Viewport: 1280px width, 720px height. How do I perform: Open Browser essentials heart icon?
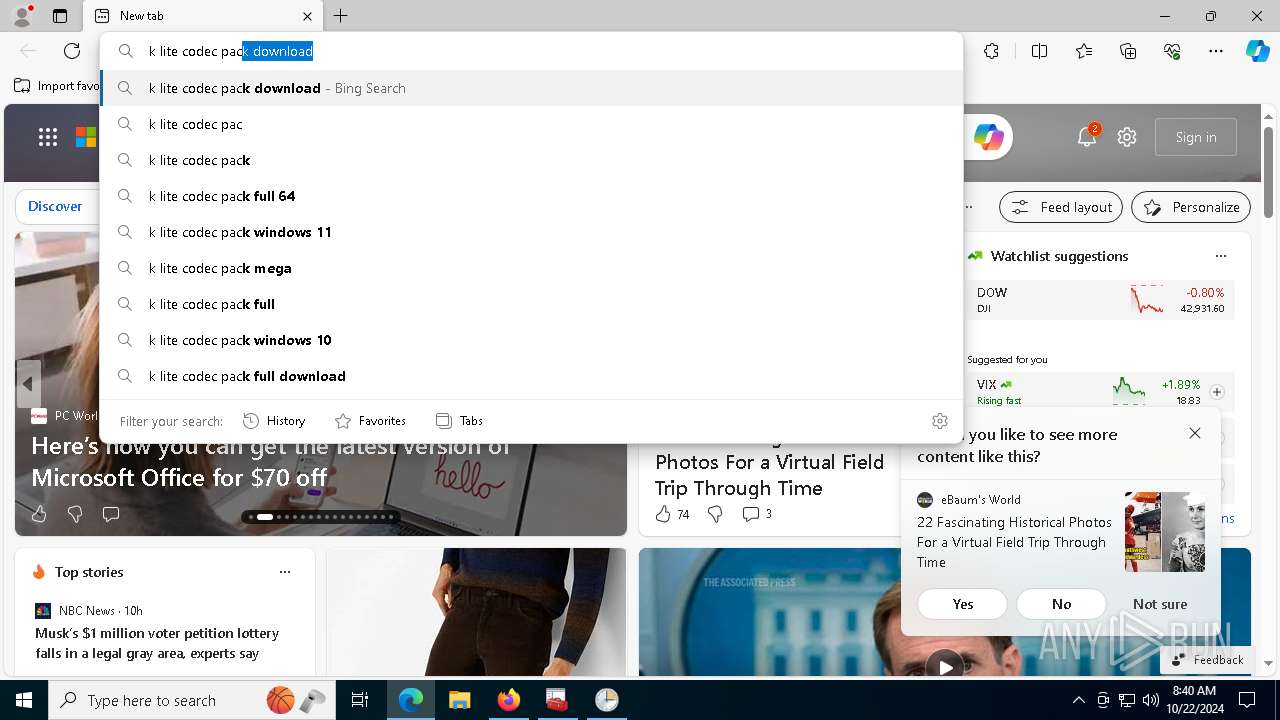(x=1172, y=51)
